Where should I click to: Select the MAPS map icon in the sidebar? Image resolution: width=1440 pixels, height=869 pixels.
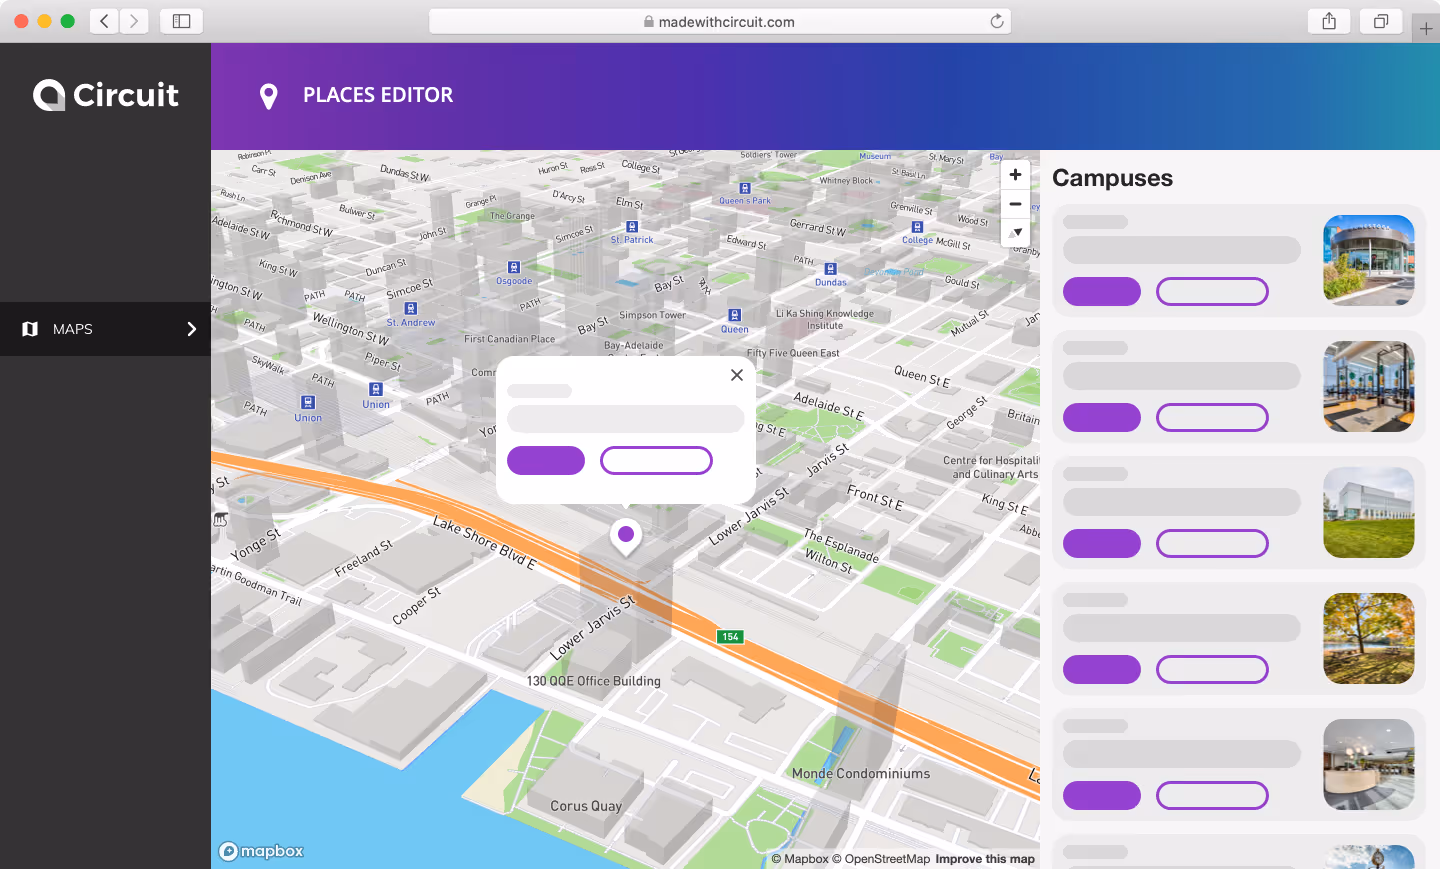pyautogui.click(x=30, y=329)
